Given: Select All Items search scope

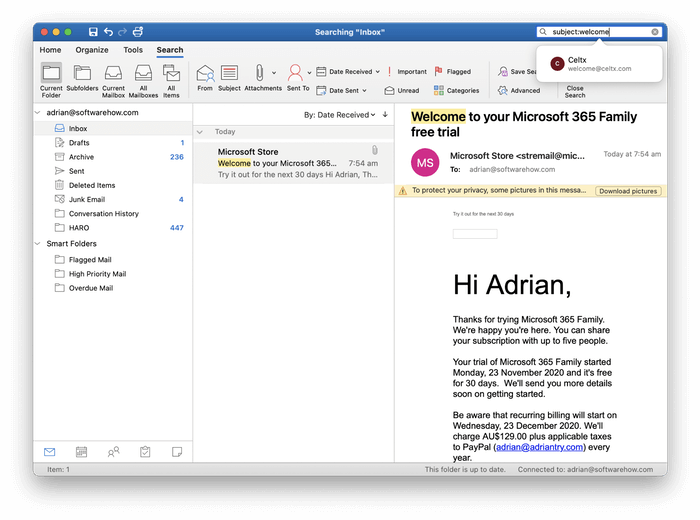Looking at the screenshot, I should [171, 80].
